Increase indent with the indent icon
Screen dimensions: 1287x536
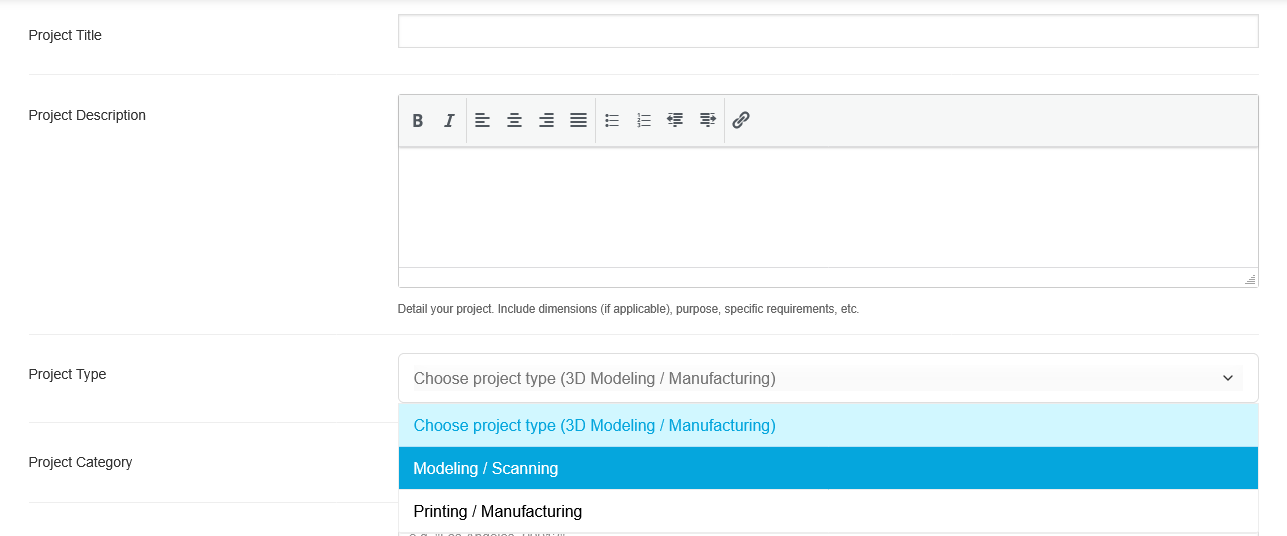[x=707, y=120]
